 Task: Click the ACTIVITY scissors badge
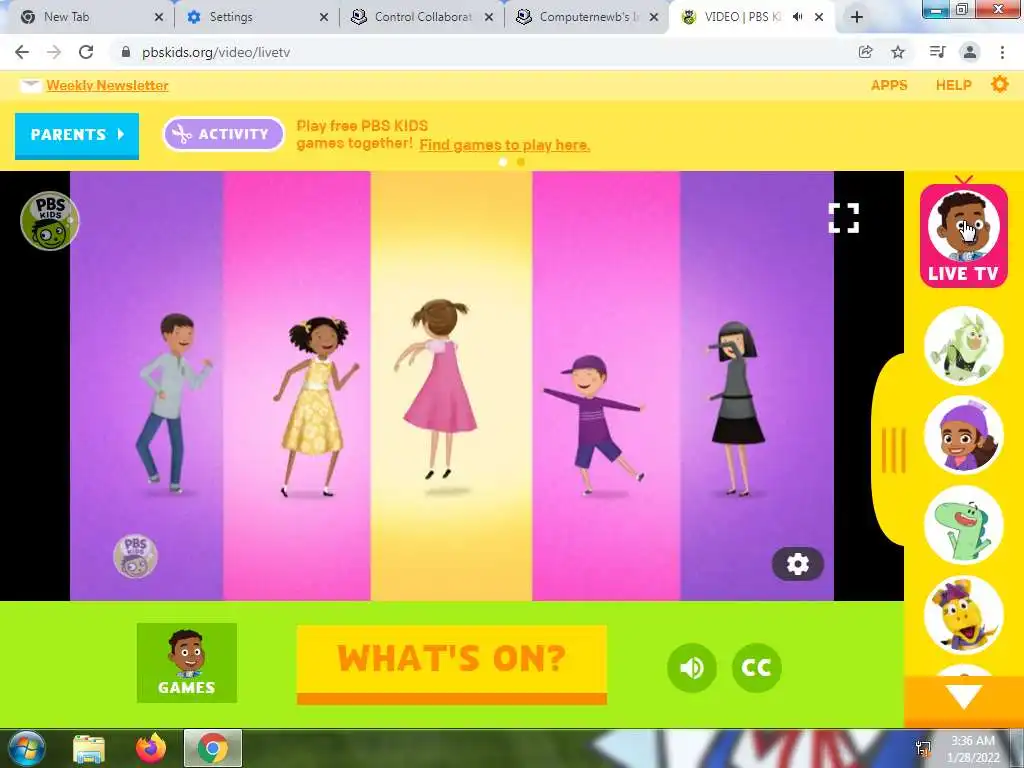(223, 134)
